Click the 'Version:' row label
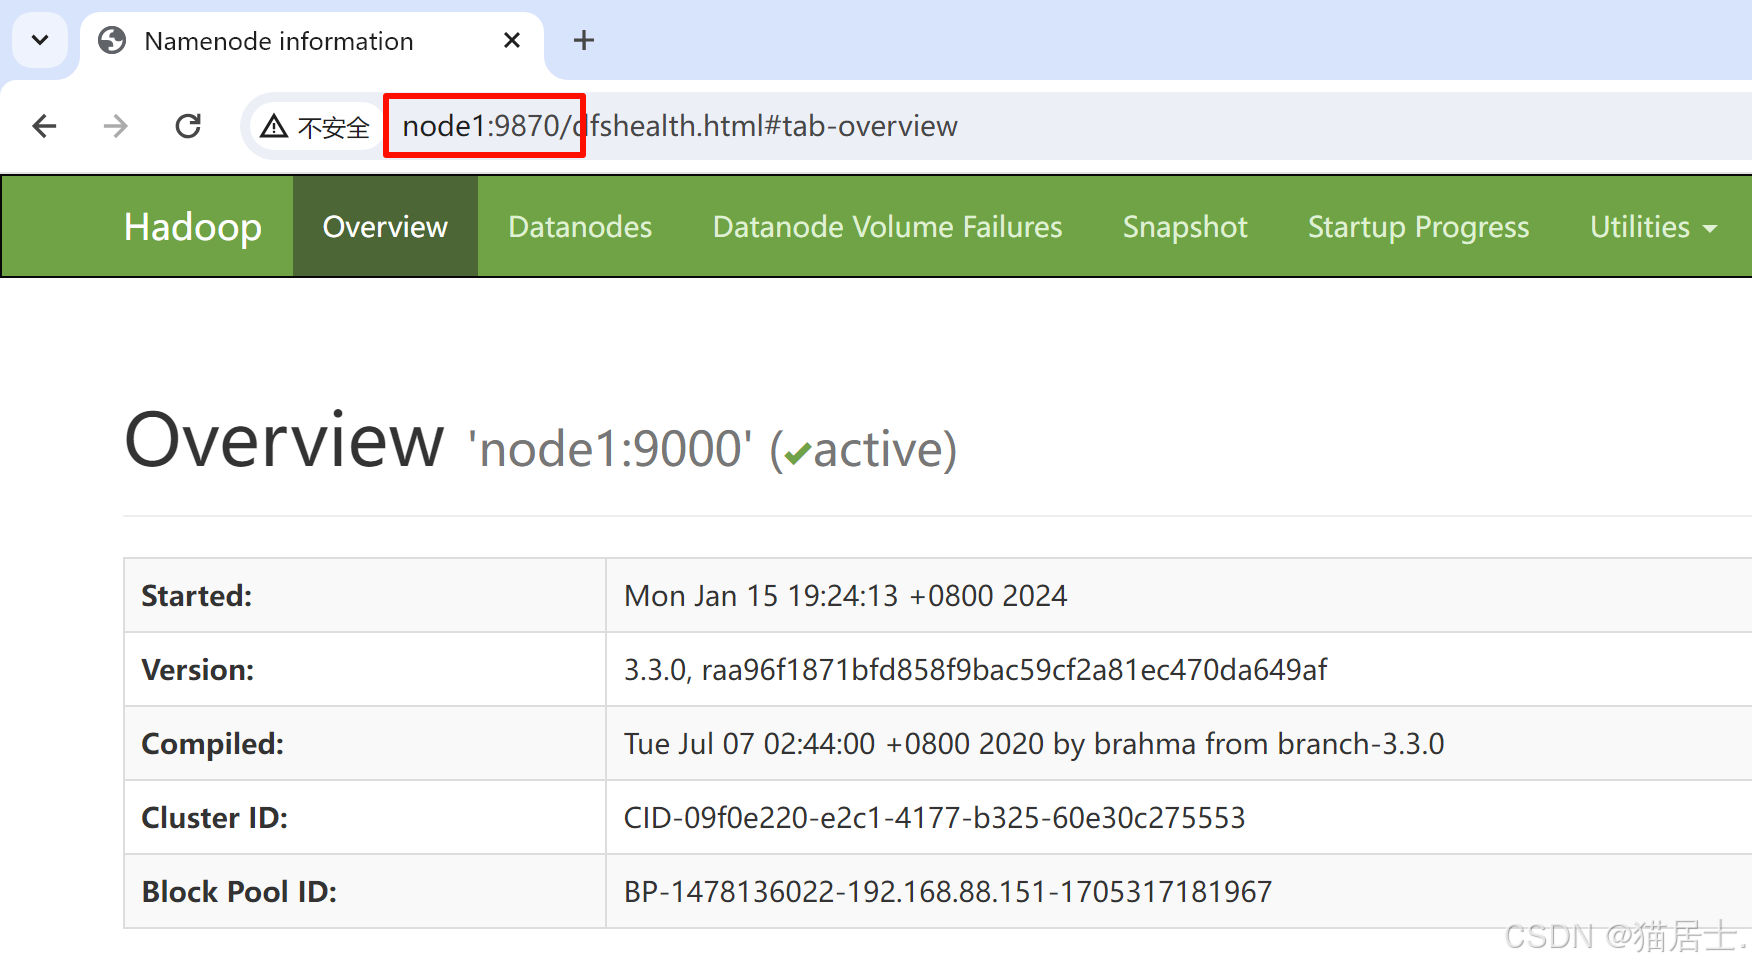Screen dimensions: 1752x966 [x=197, y=670]
